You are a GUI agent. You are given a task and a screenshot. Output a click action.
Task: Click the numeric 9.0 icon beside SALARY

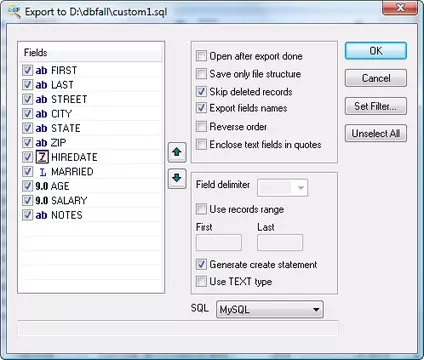pyautogui.click(x=42, y=200)
